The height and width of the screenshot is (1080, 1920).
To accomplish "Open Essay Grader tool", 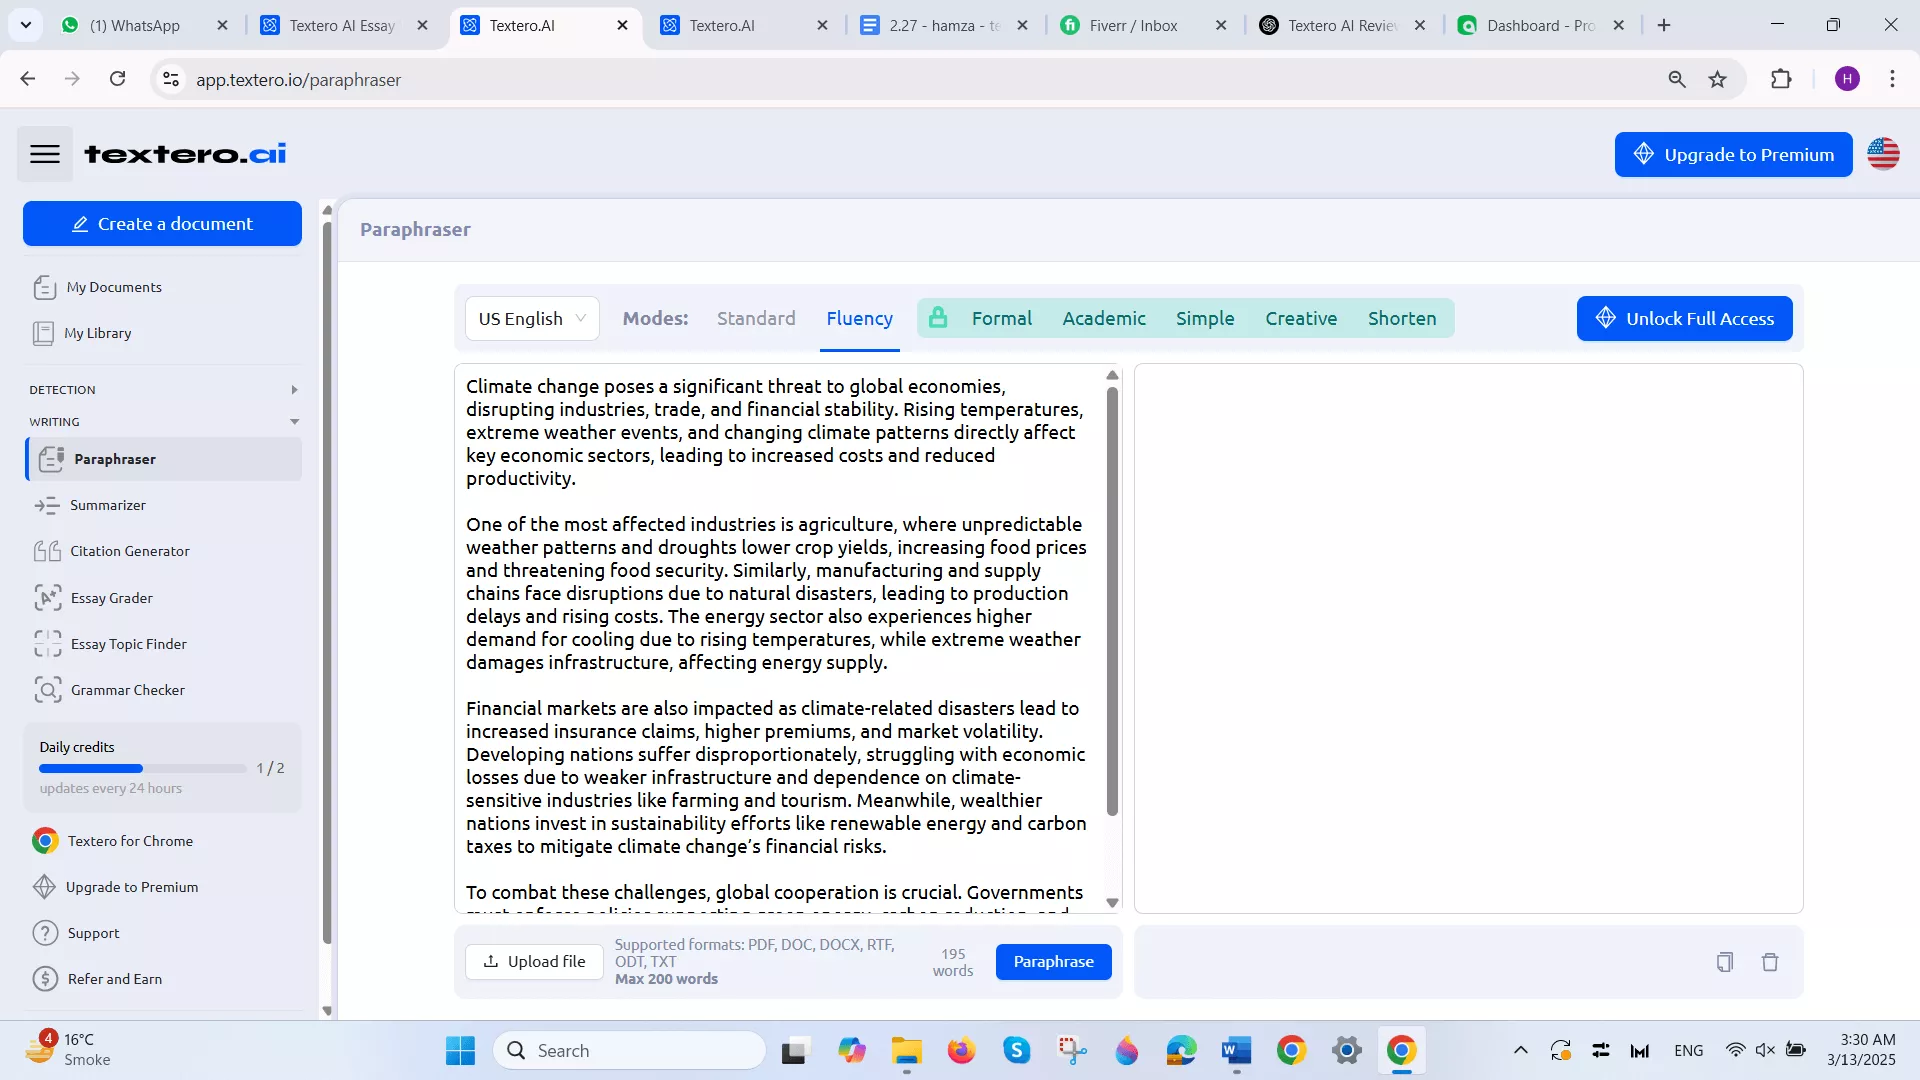I will (111, 598).
